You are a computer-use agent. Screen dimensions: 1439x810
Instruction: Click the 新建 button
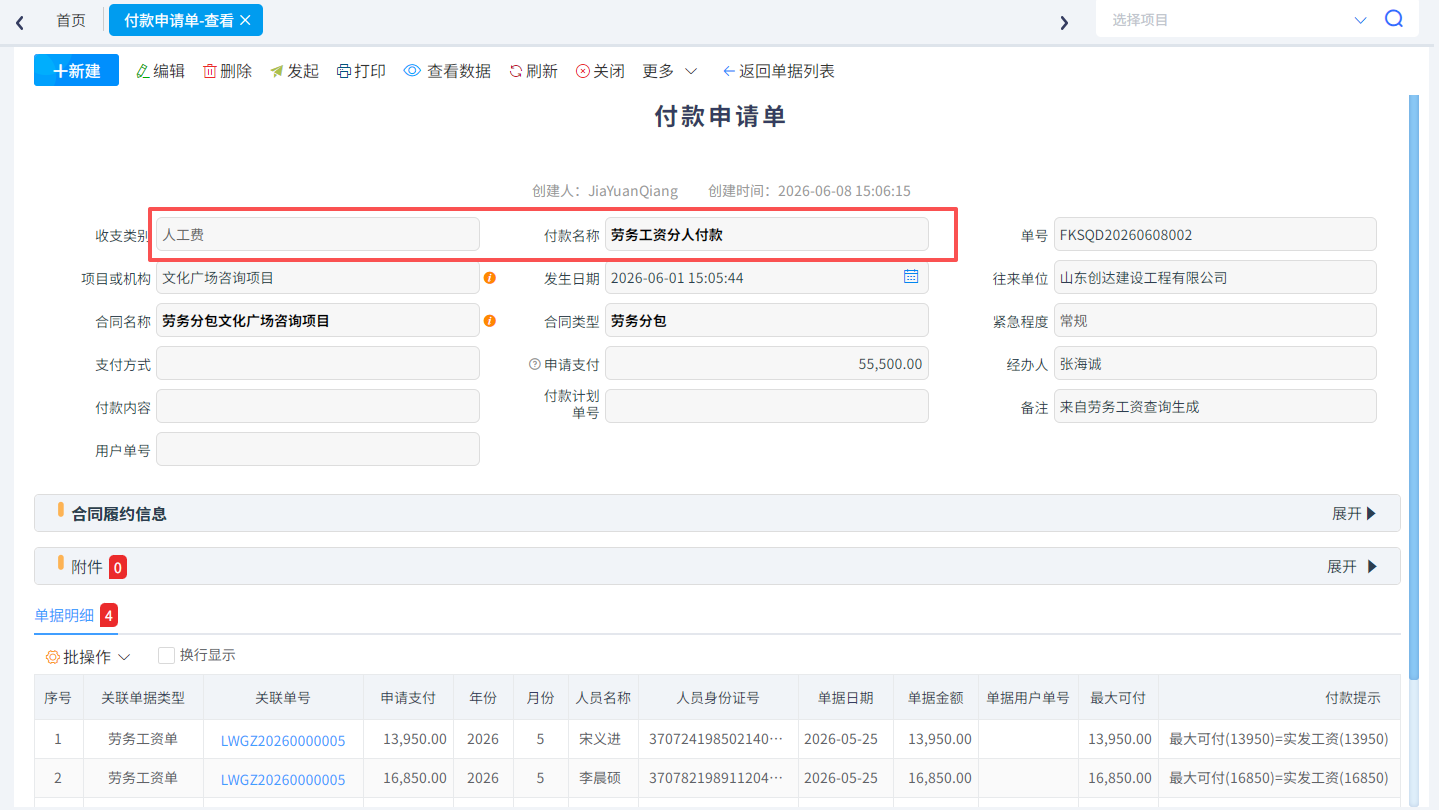click(76, 70)
